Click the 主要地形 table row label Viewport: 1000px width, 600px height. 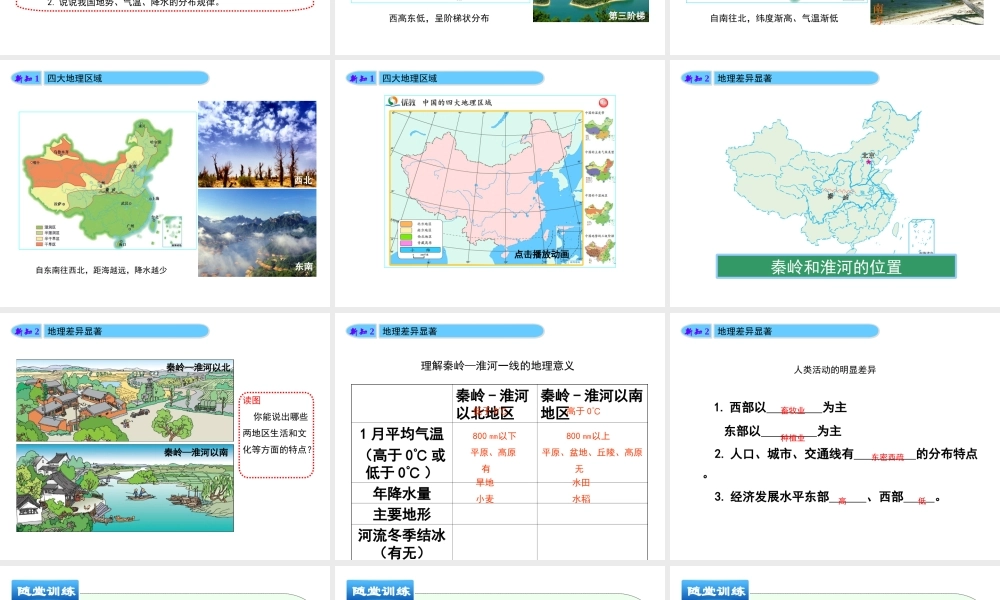[402, 515]
